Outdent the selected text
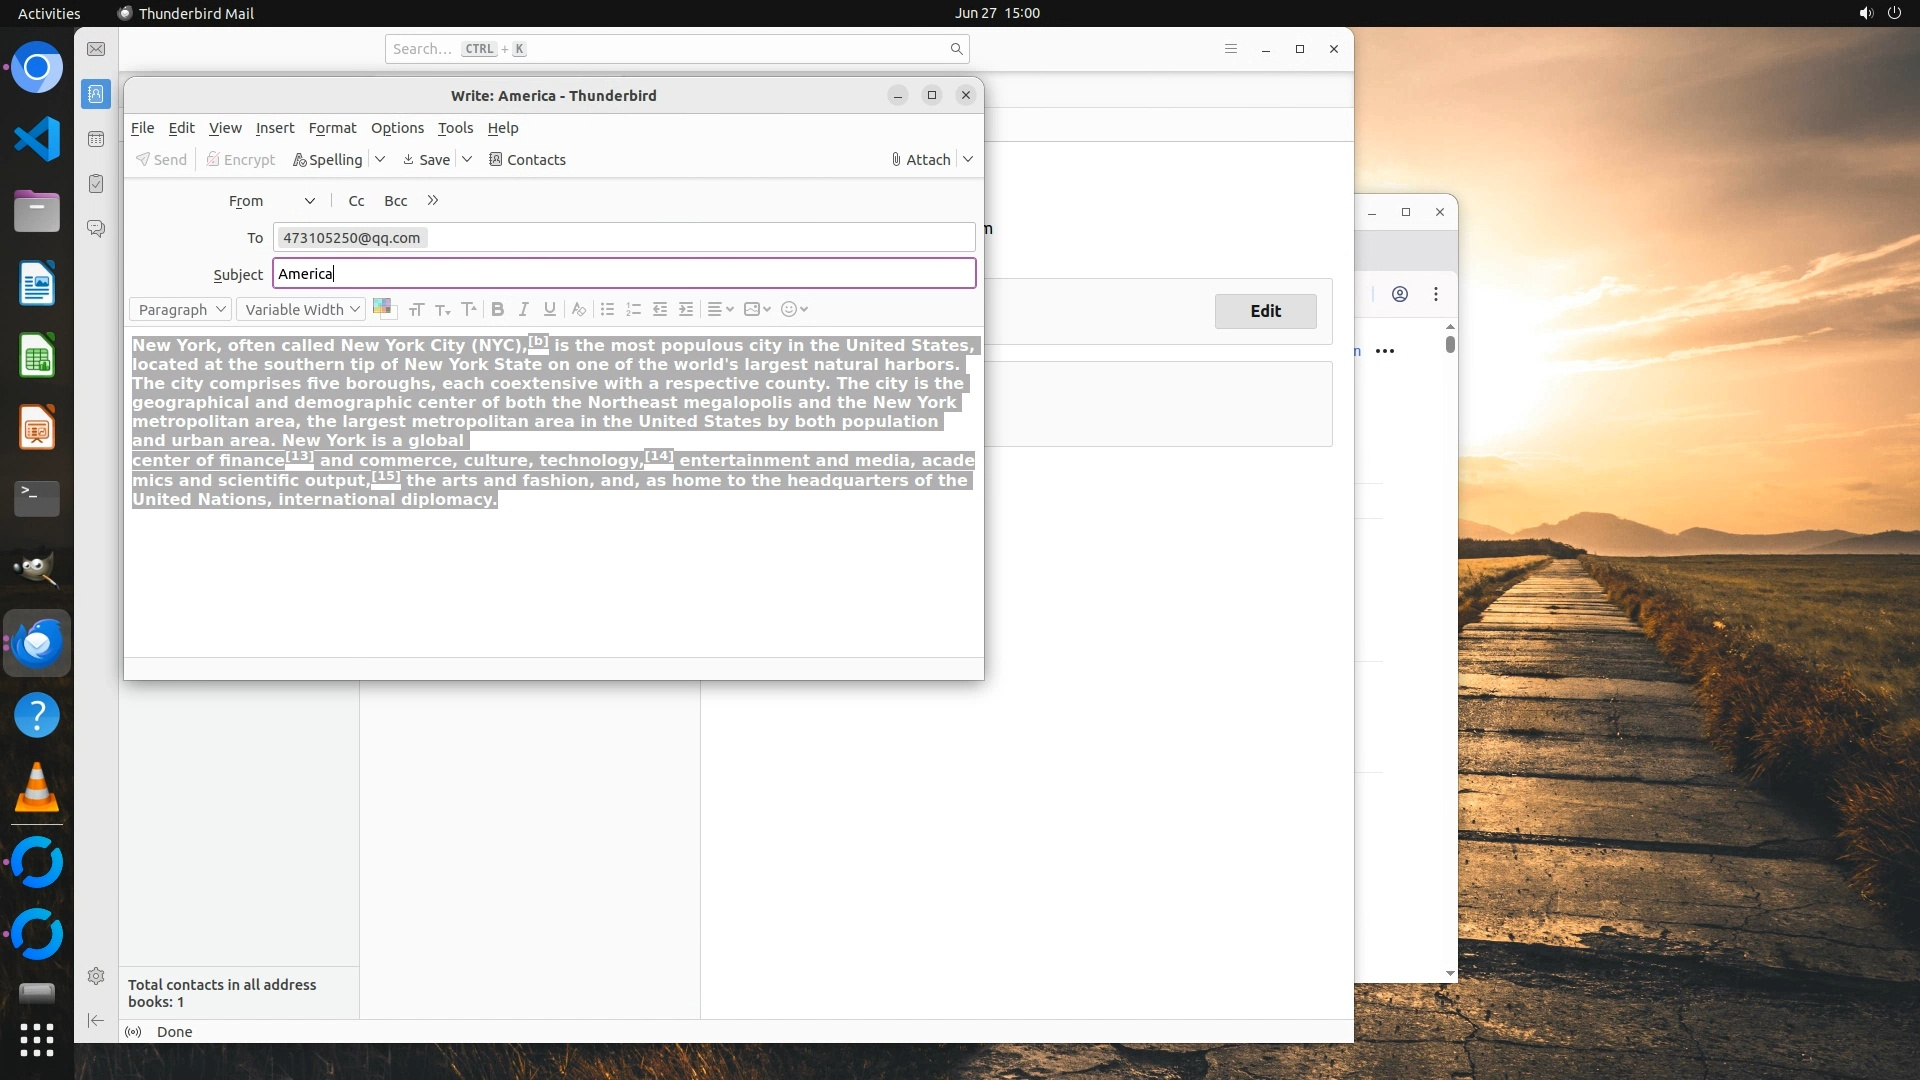This screenshot has width=1920, height=1080. tap(660, 309)
